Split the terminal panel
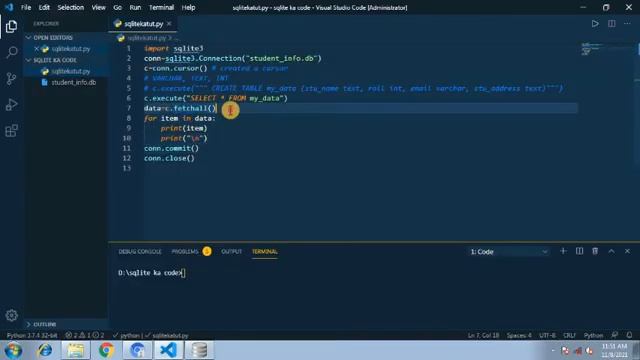Screen dimensions: 640x360 pyautogui.click(x=579, y=251)
